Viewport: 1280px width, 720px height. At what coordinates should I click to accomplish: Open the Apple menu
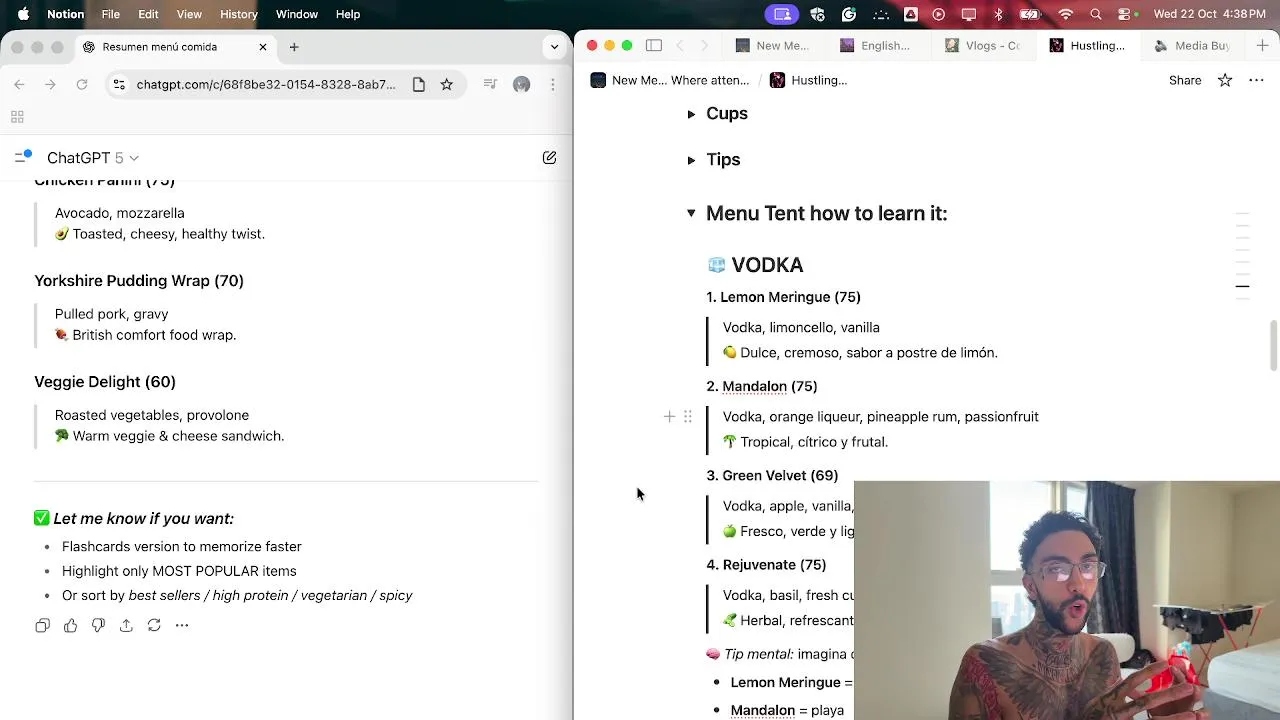pyautogui.click(x=23, y=14)
